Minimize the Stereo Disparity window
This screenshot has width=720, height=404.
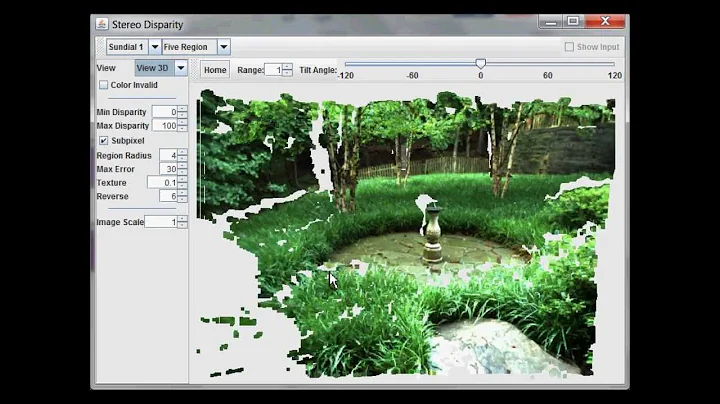[551, 22]
